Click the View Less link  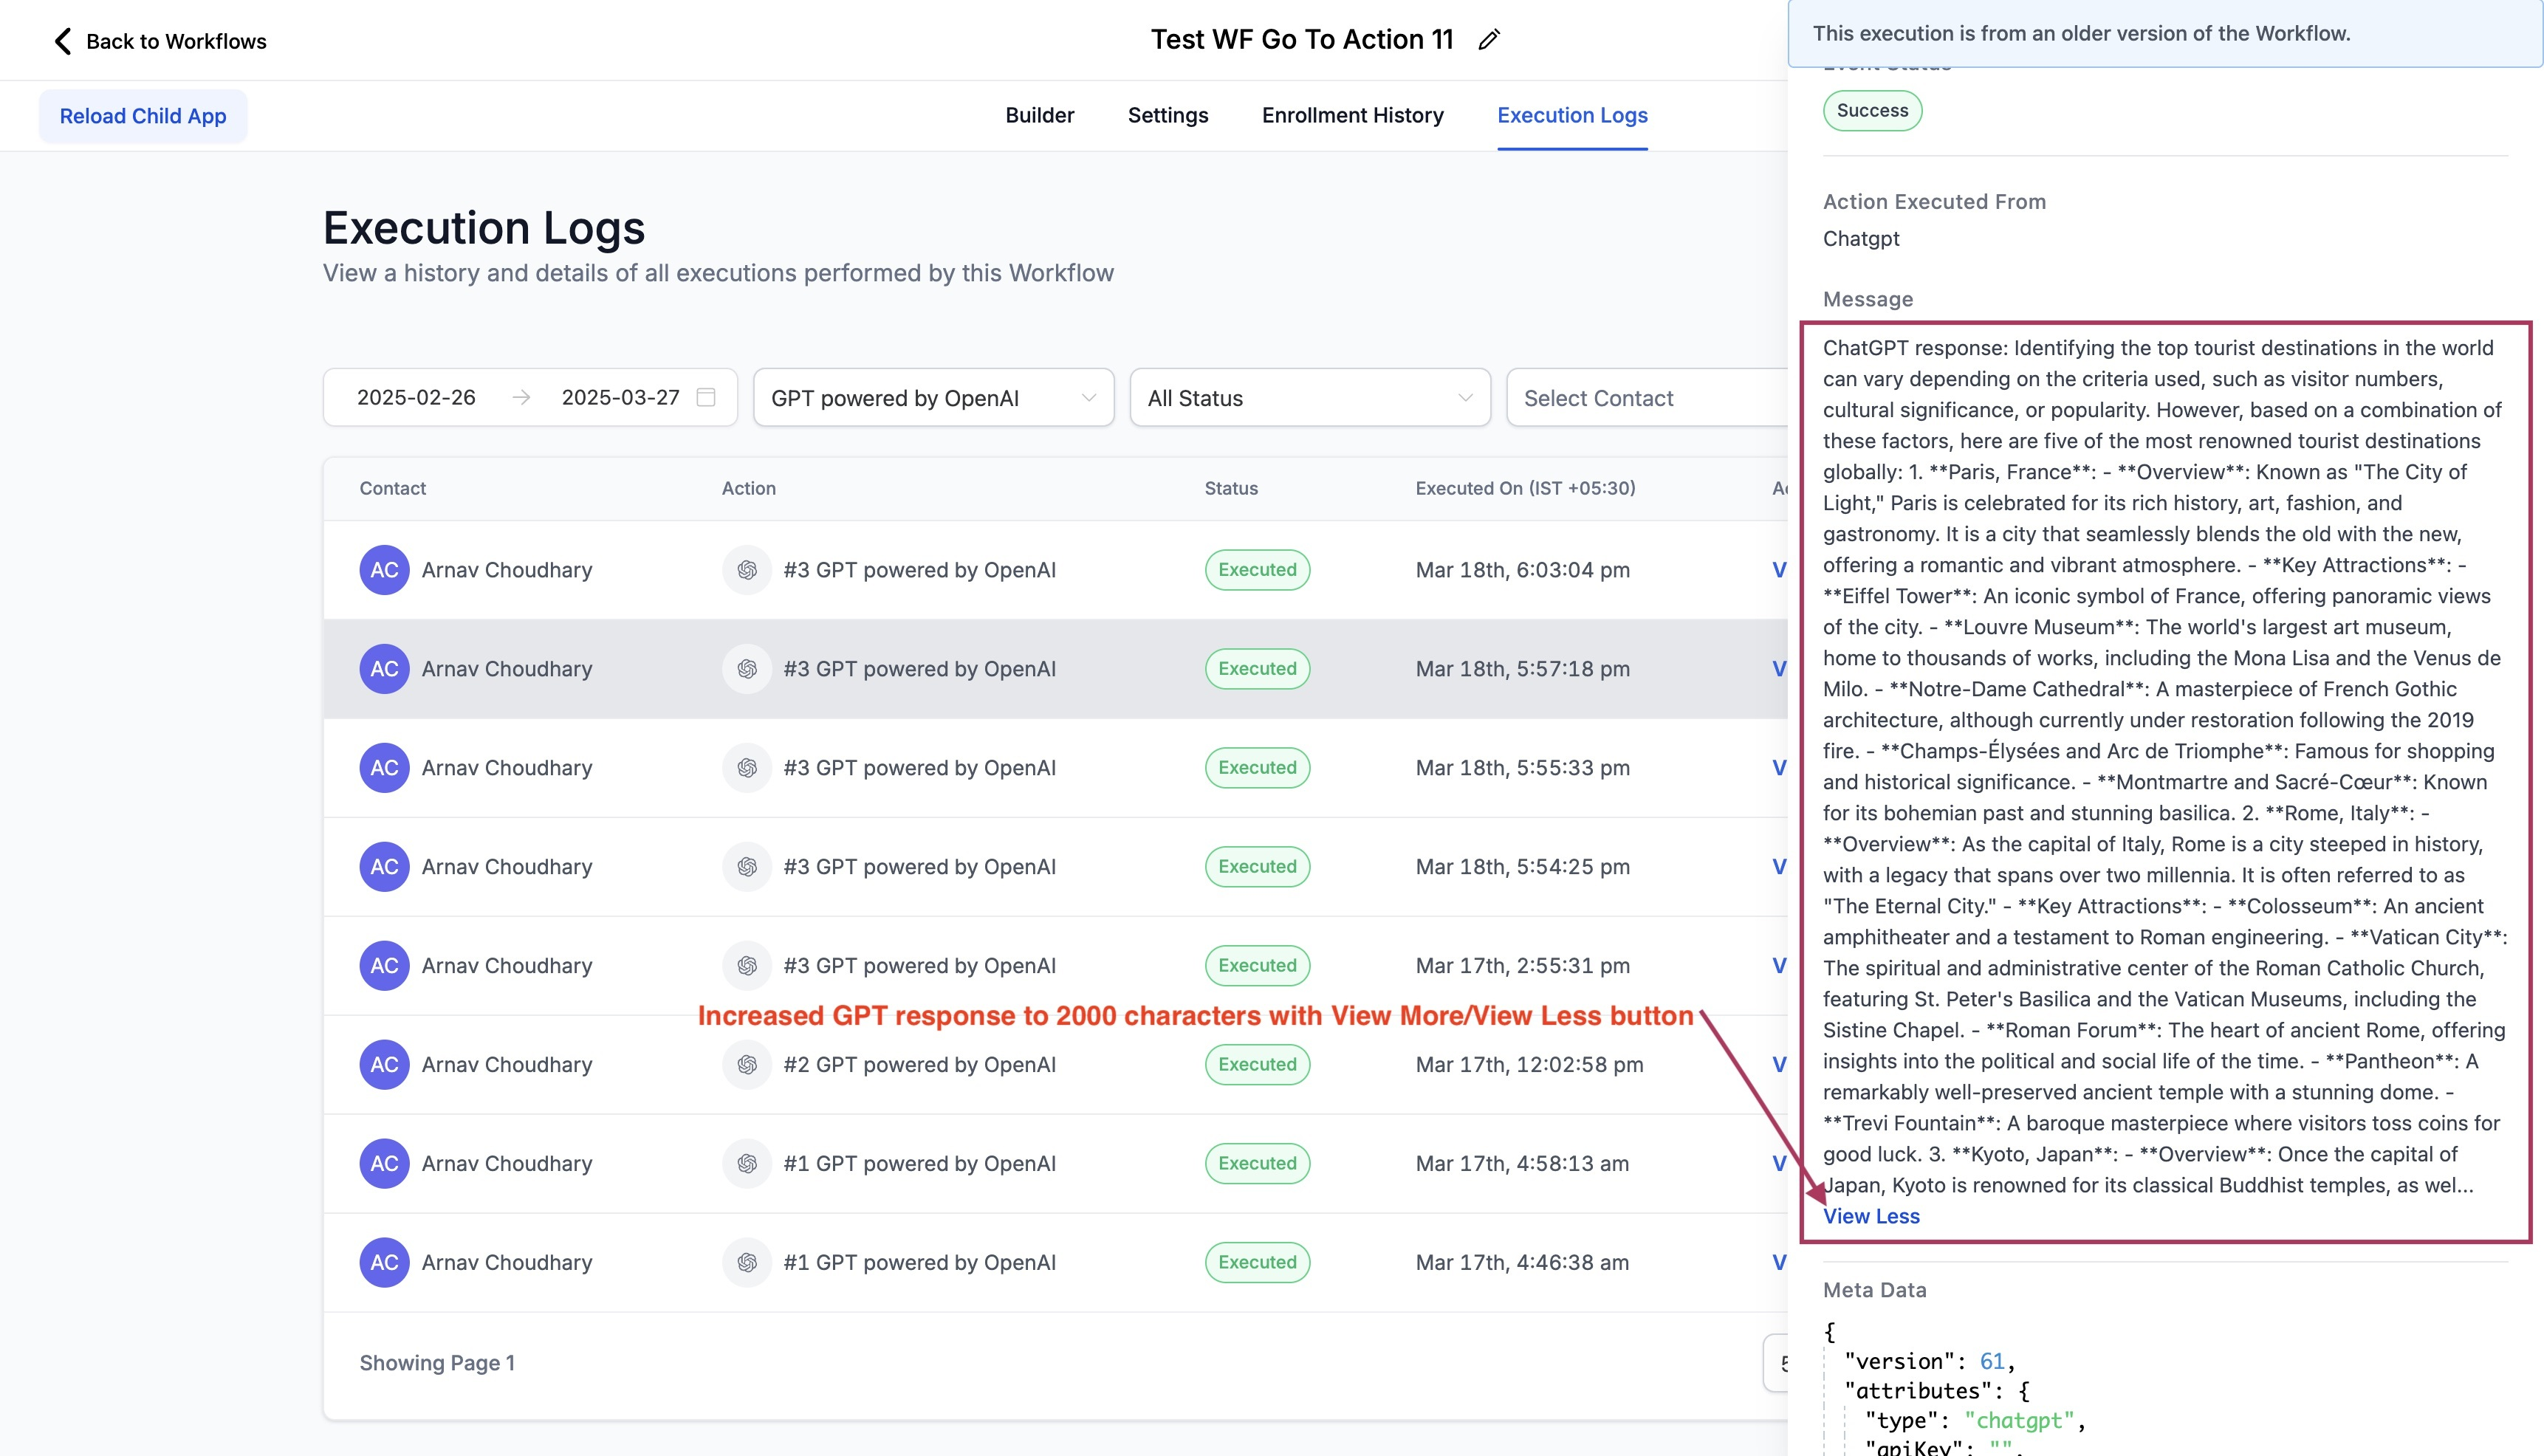pyautogui.click(x=1870, y=1216)
